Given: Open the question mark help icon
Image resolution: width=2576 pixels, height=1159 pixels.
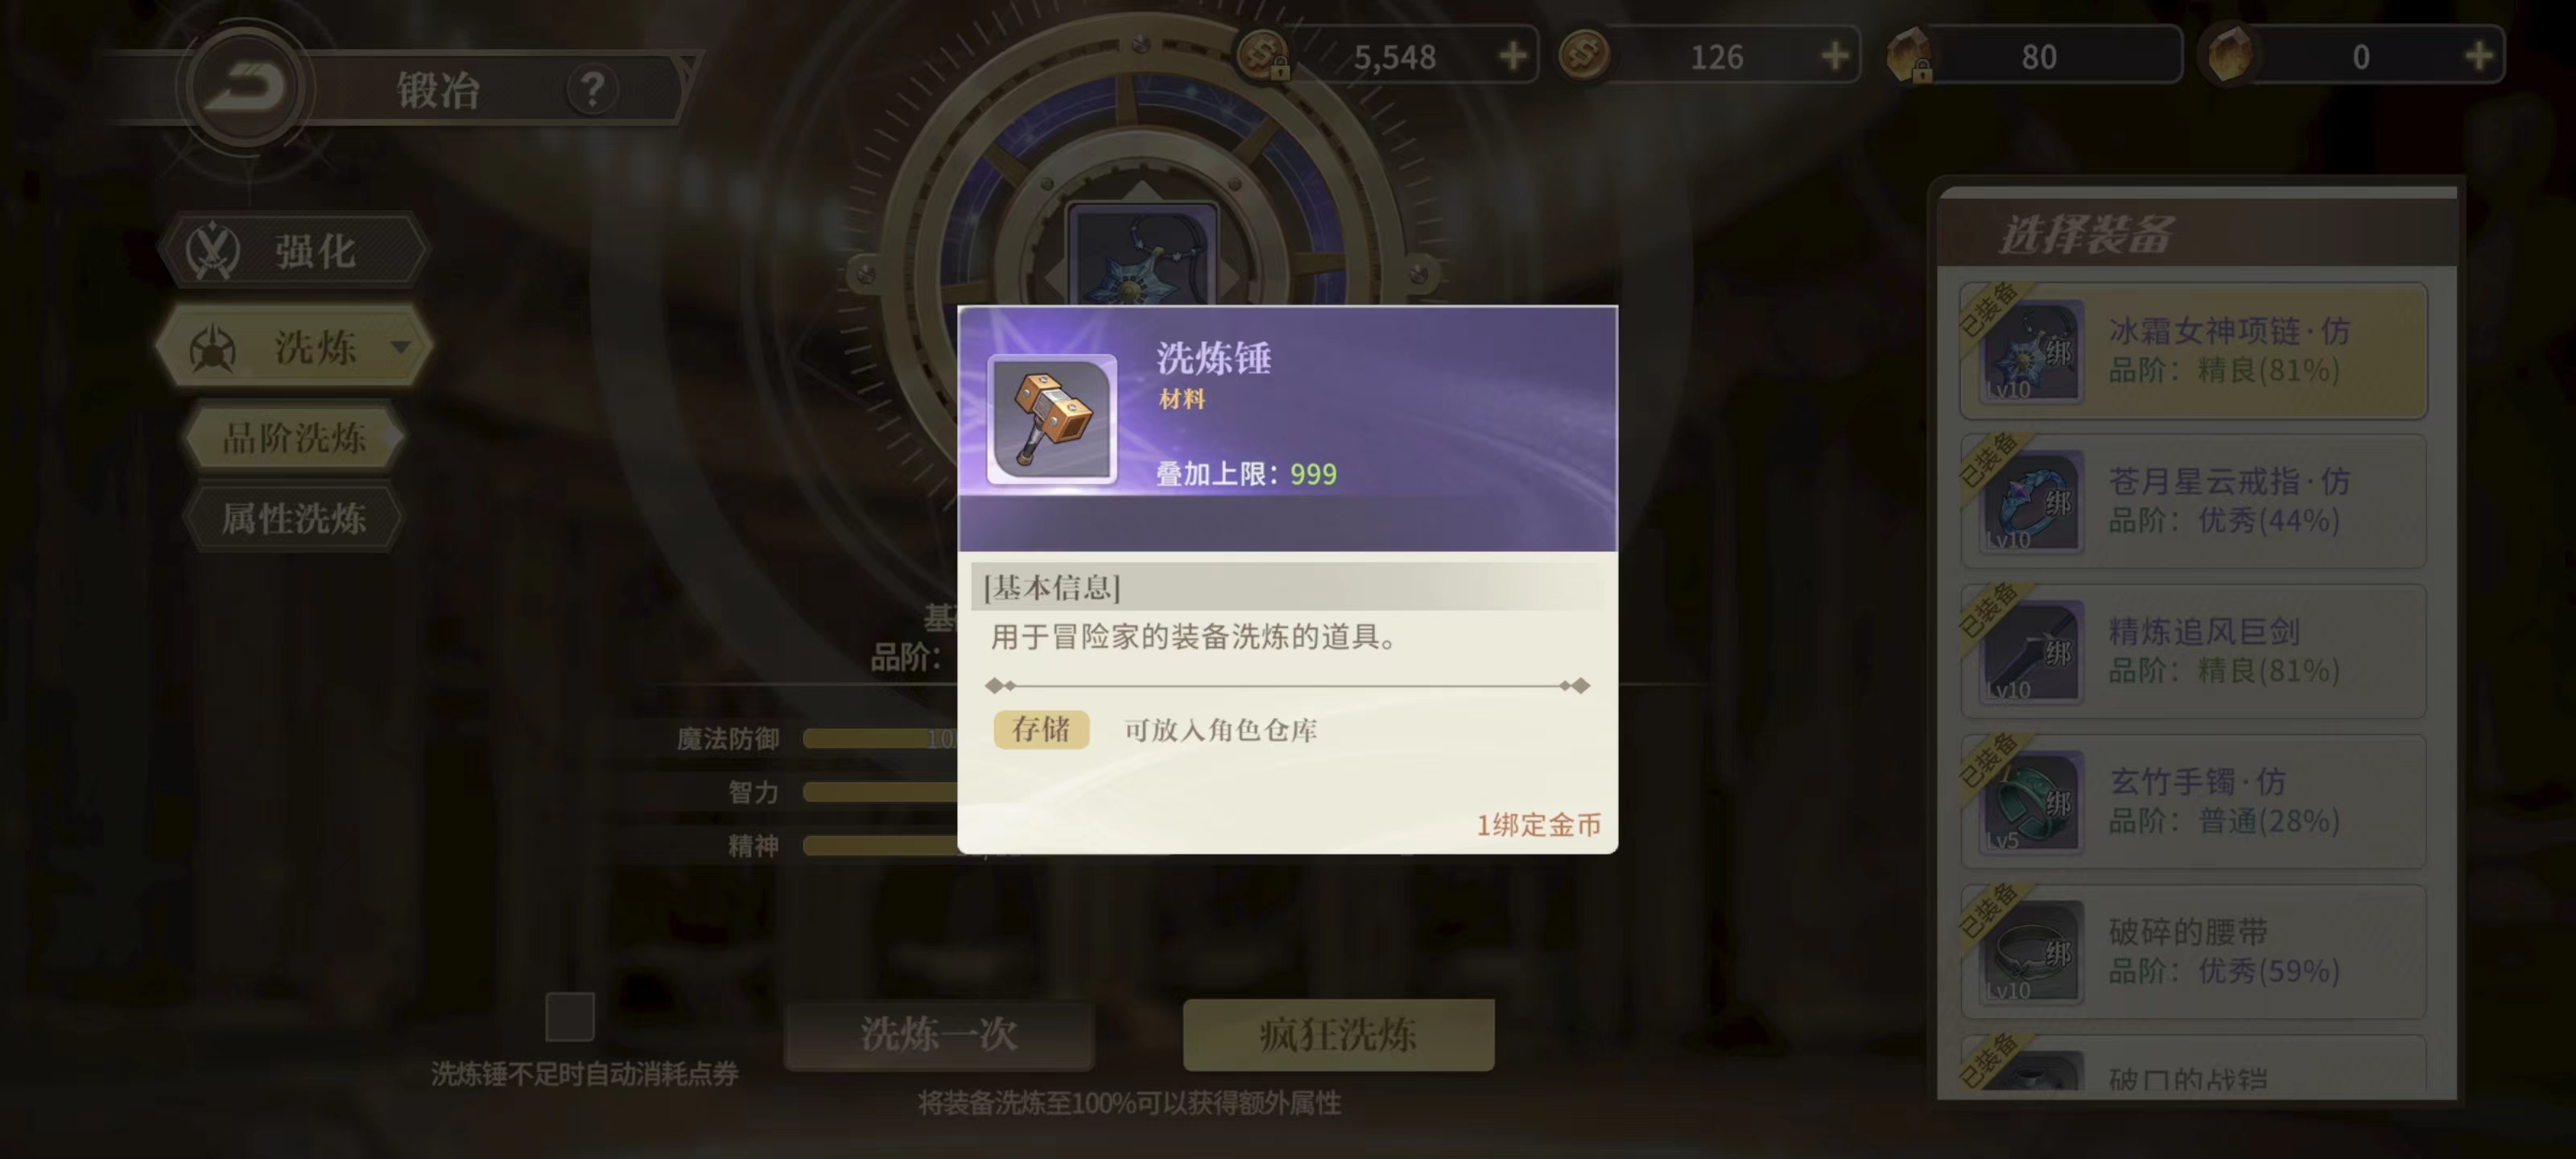Looking at the screenshot, I should [592, 90].
